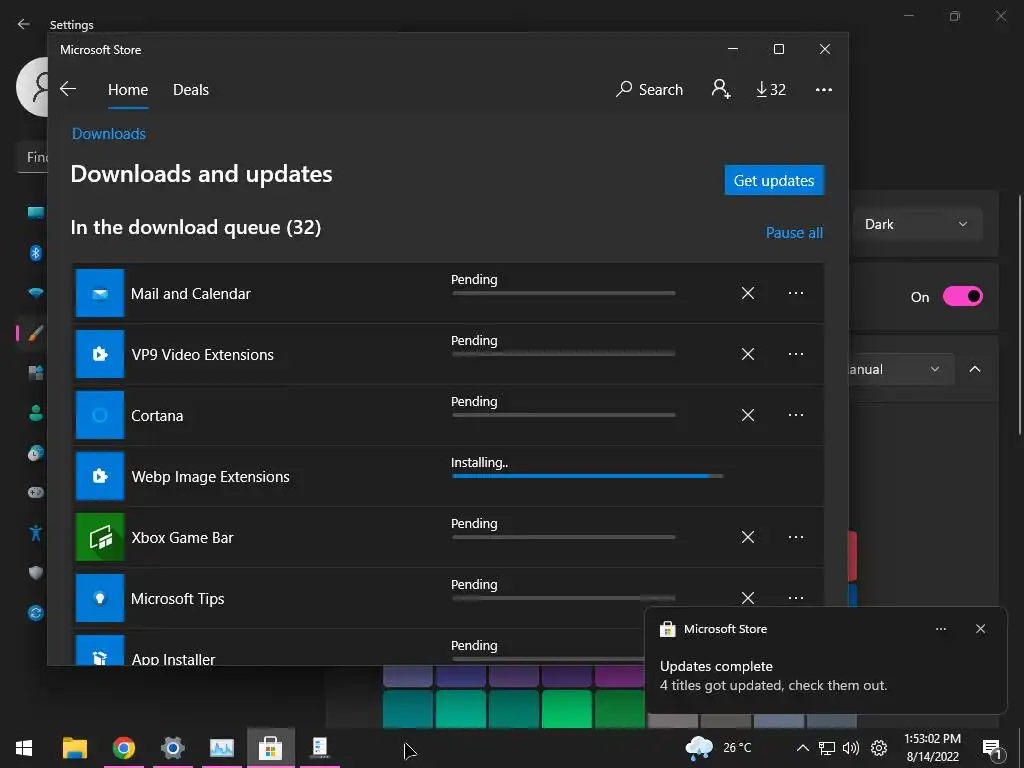The height and width of the screenshot is (768, 1024).
Task: Open the downloads indicator showing 32
Action: (771, 89)
